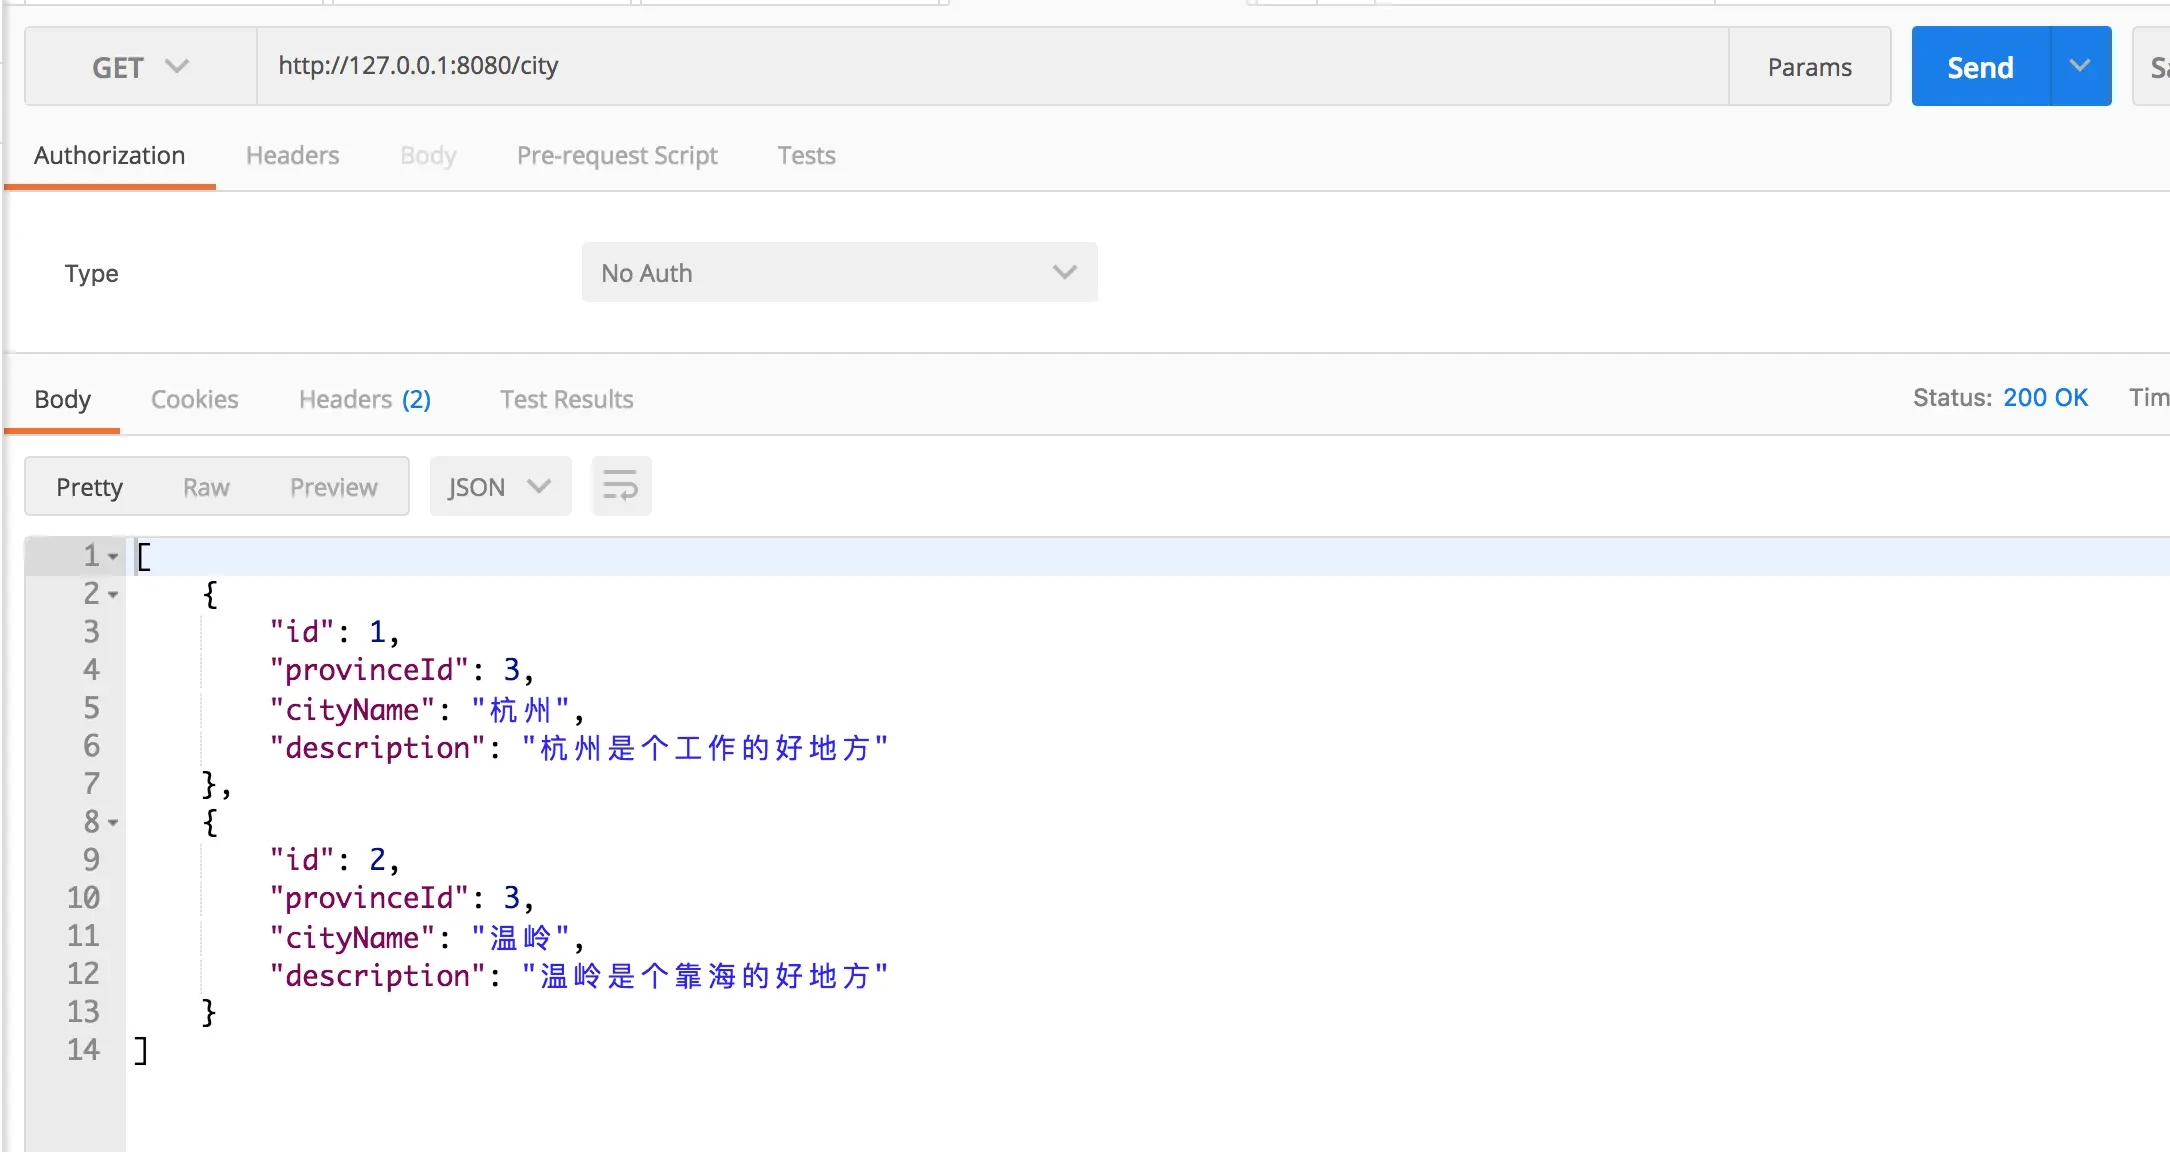Open the Send button dropdown arrow
The width and height of the screenshot is (2170, 1152).
click(x=2080, y=66)
